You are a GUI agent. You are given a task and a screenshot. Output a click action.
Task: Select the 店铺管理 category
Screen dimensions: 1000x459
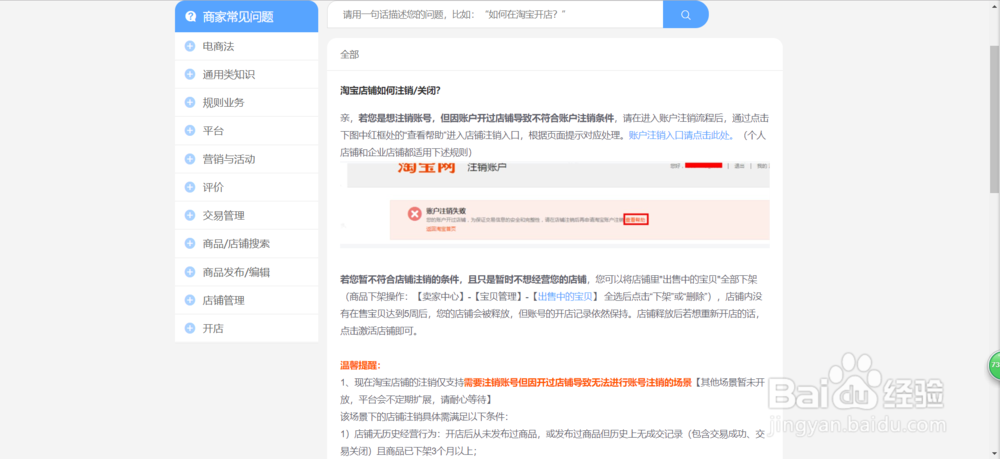pyautogui.click(x=246, y=300)
